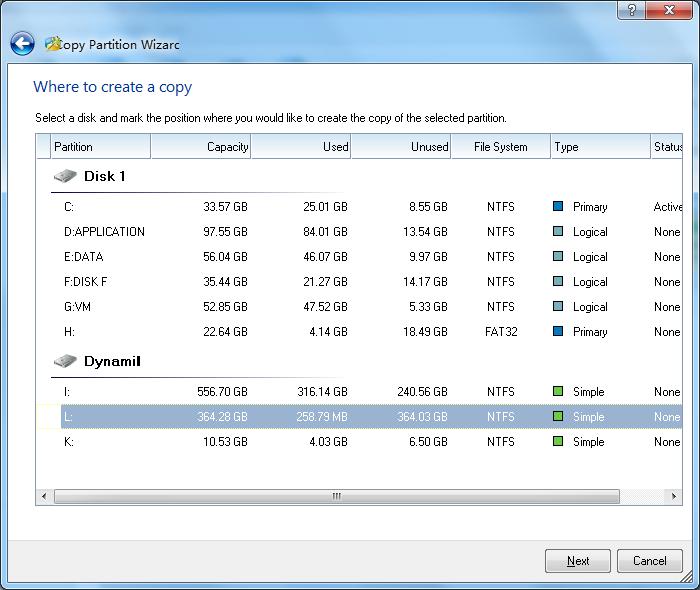Click the green type square for I:
The image size is (700, 590).
(558, 391)
